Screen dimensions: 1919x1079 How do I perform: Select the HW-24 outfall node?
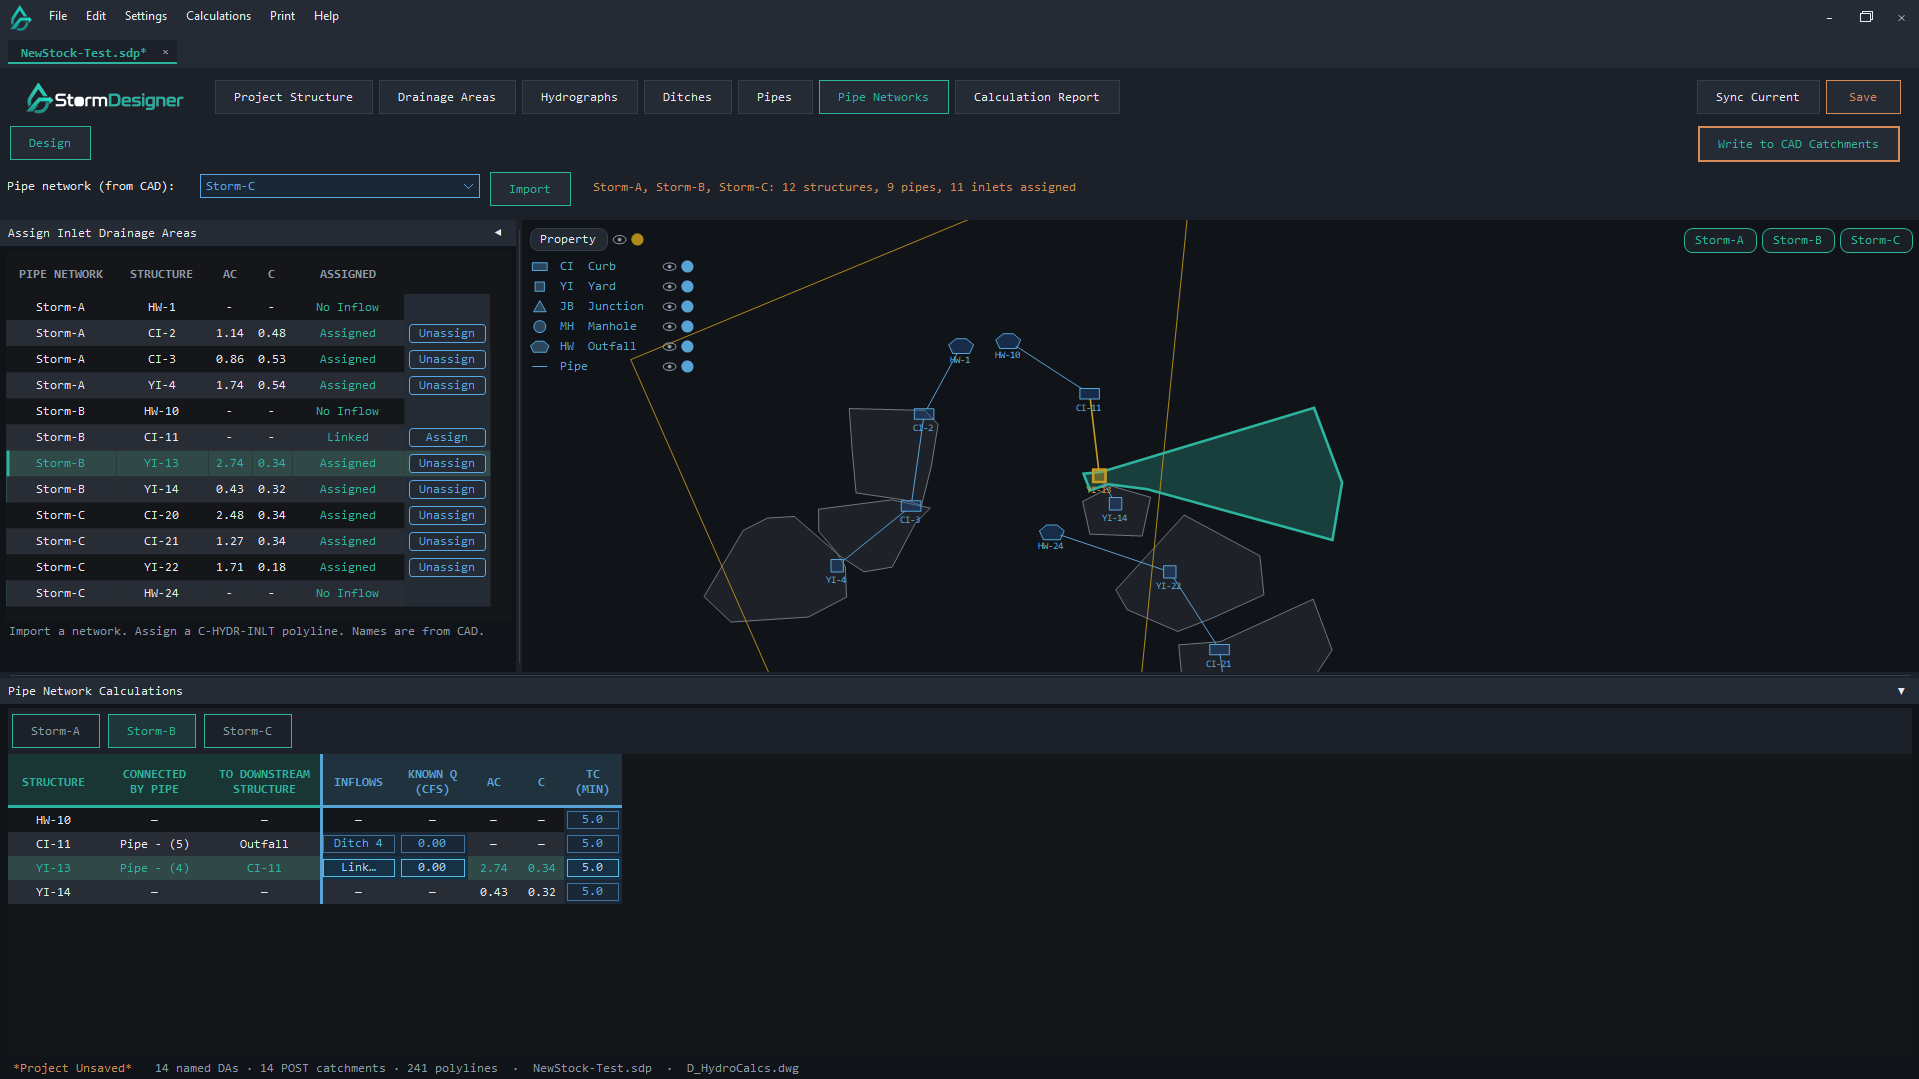coord(1051,532)
